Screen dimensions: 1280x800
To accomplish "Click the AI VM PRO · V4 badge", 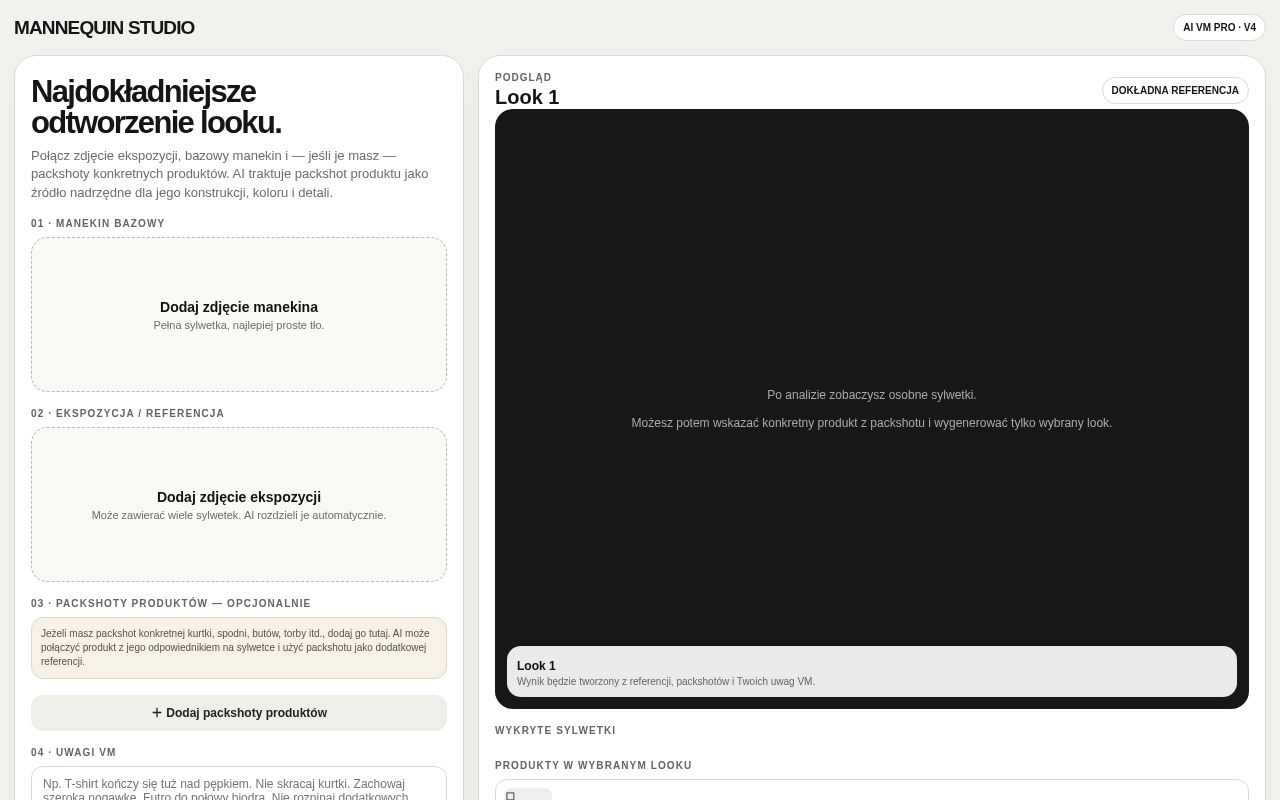I will (x=1219, y=28).
